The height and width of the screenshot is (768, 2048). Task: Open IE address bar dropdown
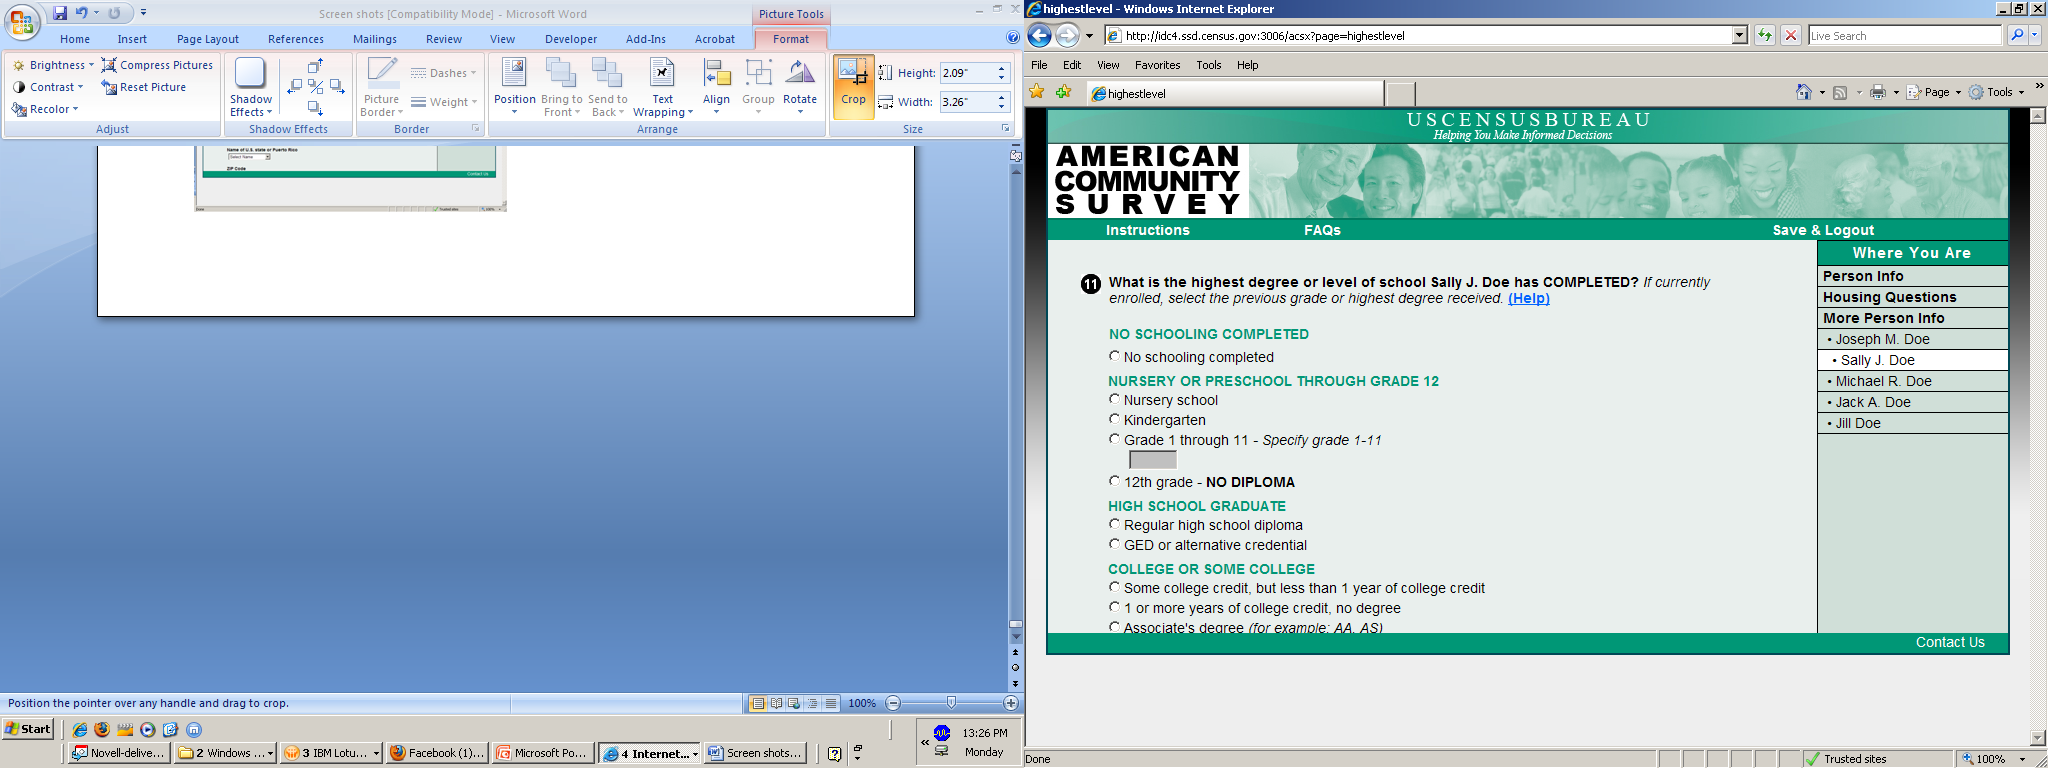coord(1739,35)
